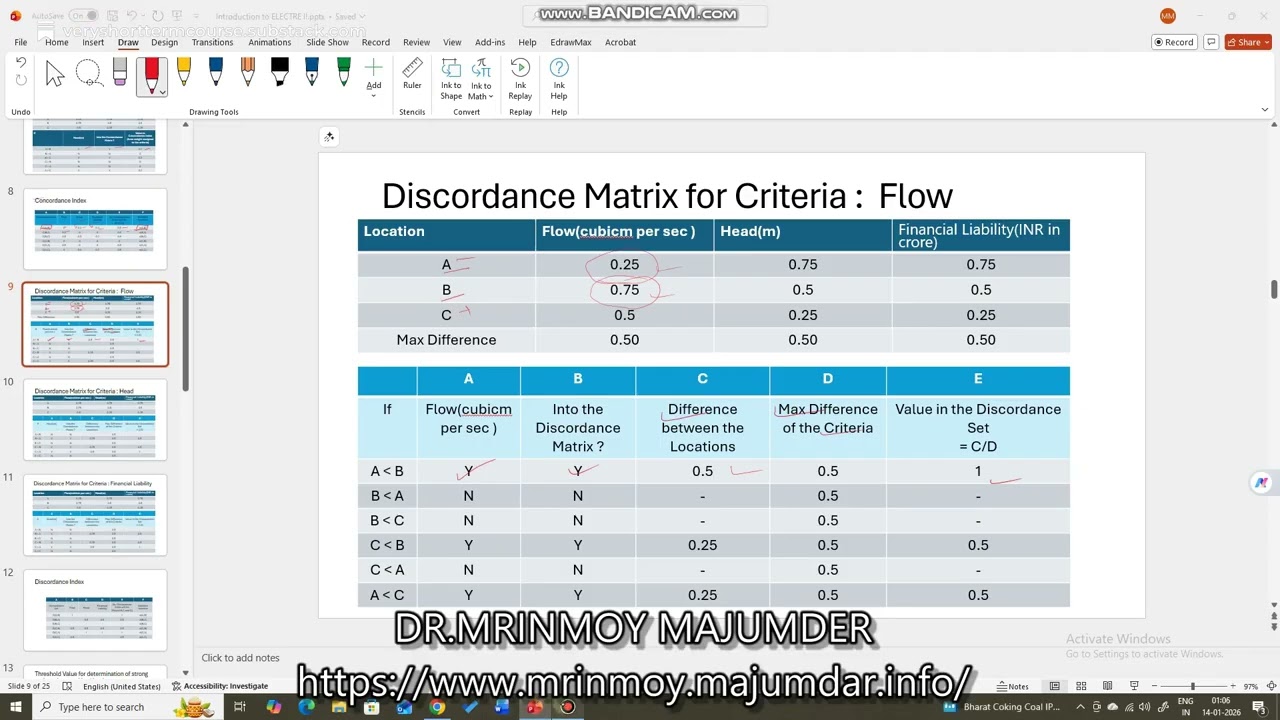Screen dimensions: 1280x720
Task: Select the arrow cursor selection tool
Action: pos(55,73)
